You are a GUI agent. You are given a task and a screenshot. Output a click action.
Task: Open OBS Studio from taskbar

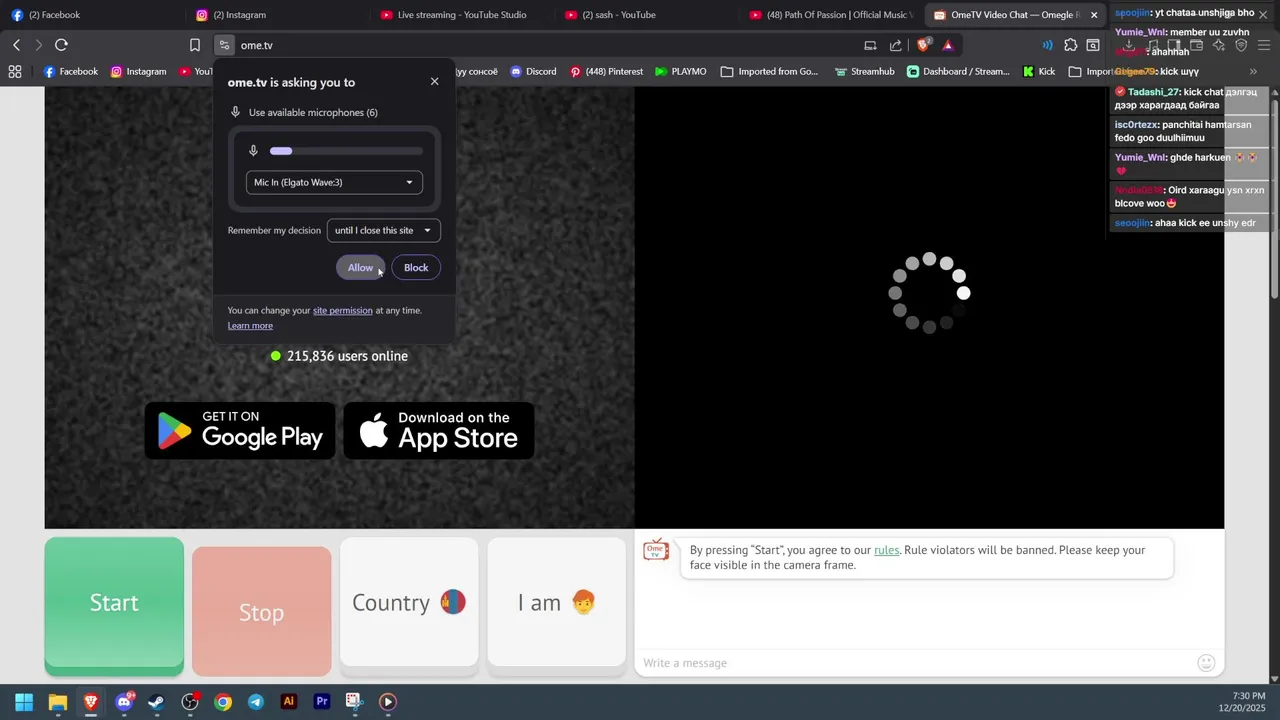coord(190,702)
